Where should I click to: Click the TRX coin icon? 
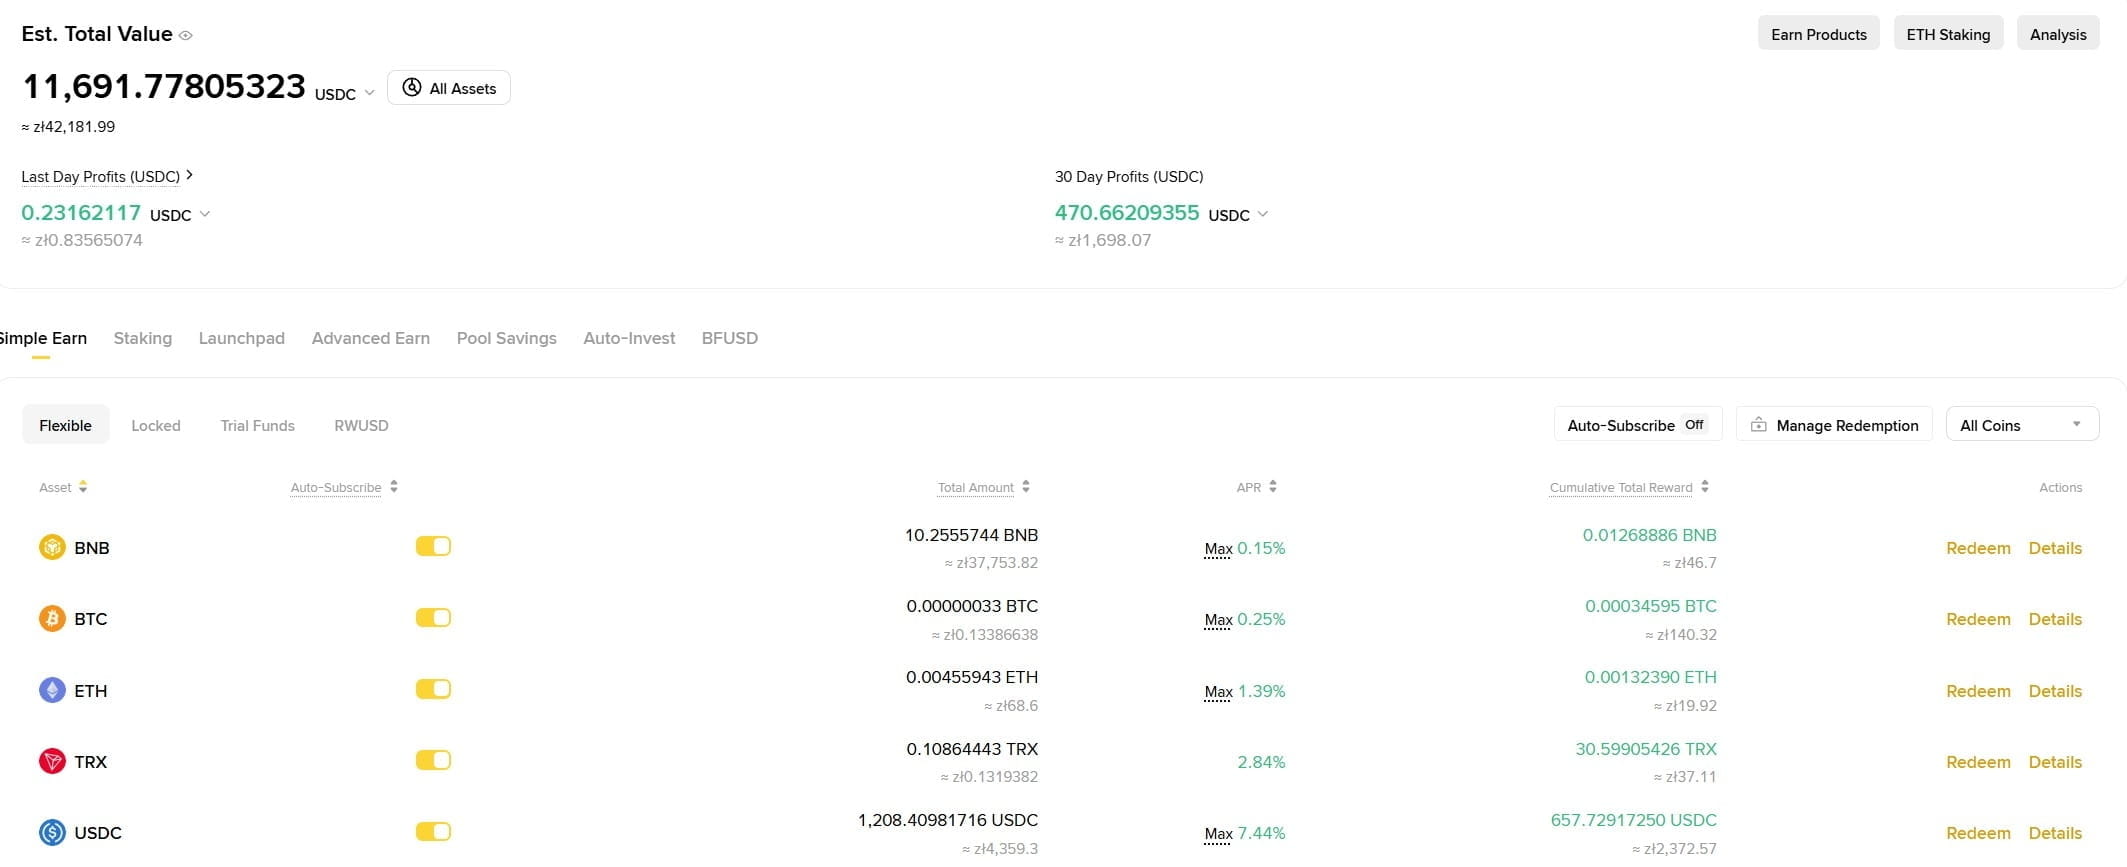pyautogui.click(x=52, y=761)
